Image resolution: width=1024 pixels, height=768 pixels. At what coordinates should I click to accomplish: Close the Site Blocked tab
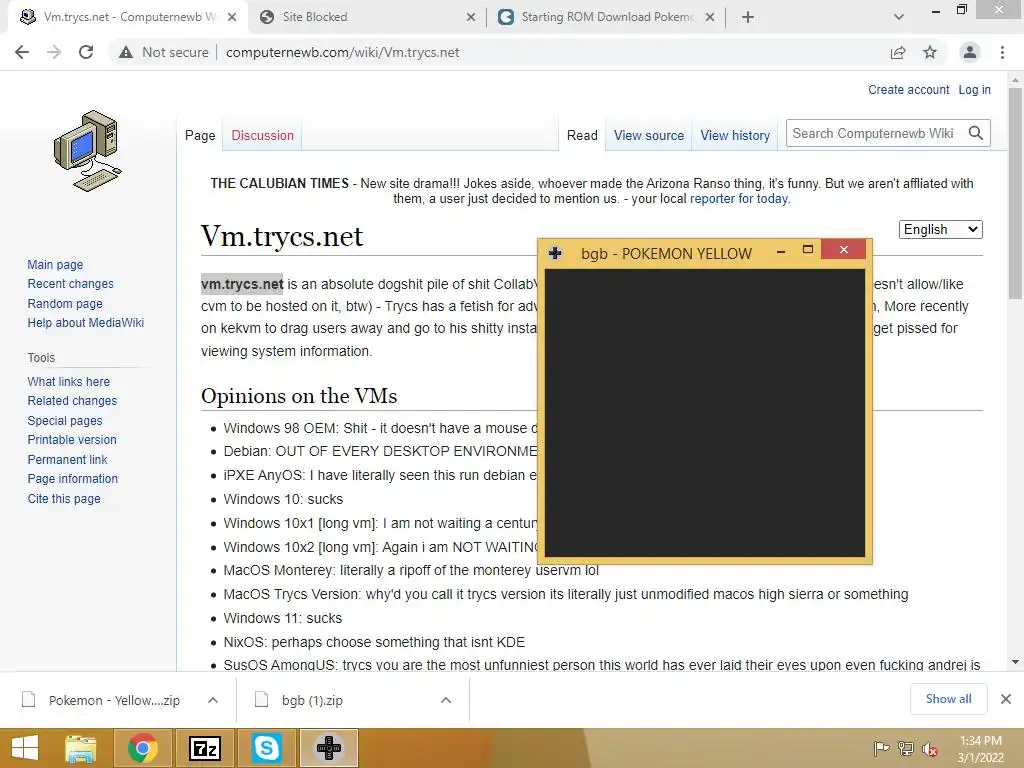[471, 17]
